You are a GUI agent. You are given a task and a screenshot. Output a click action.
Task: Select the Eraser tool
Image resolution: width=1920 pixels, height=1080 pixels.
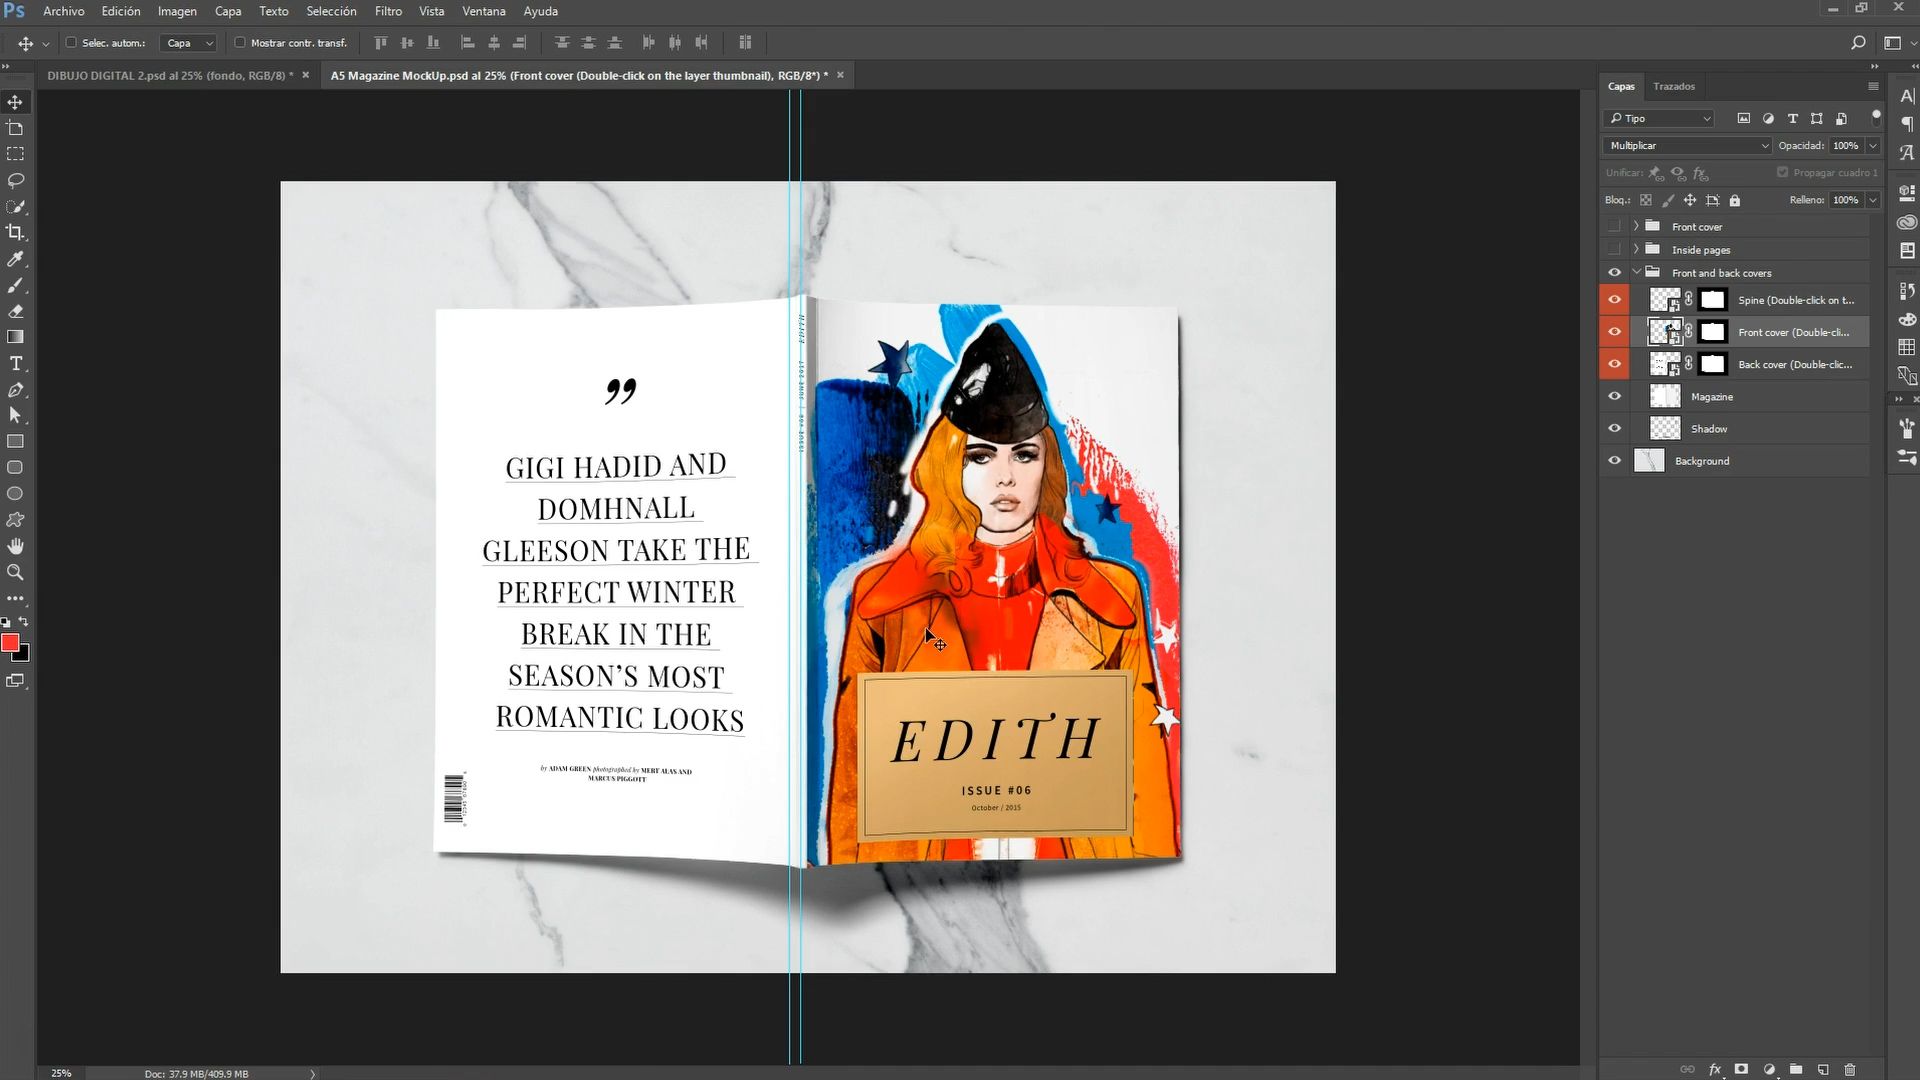point(15,311)
